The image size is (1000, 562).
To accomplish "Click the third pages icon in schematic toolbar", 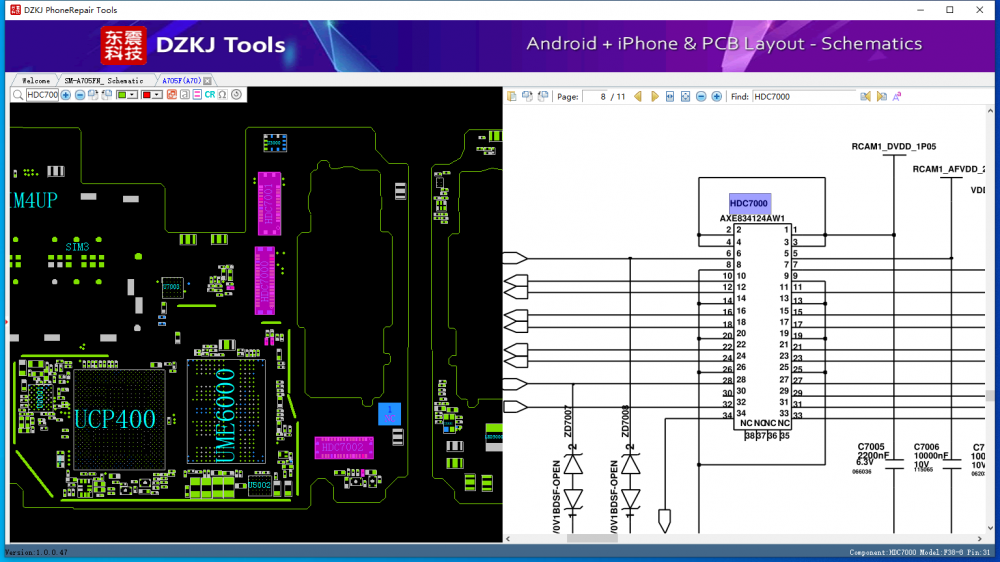I will (x=543, y=97).
